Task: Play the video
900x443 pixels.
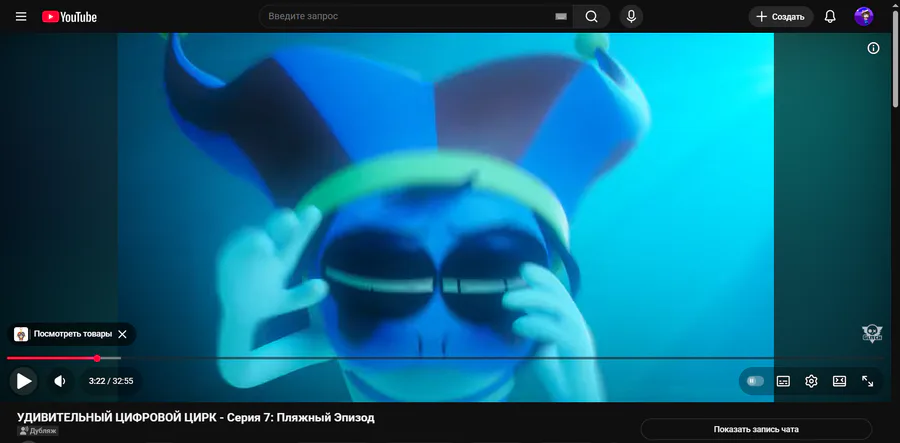Action: click(x=24, y=381)
